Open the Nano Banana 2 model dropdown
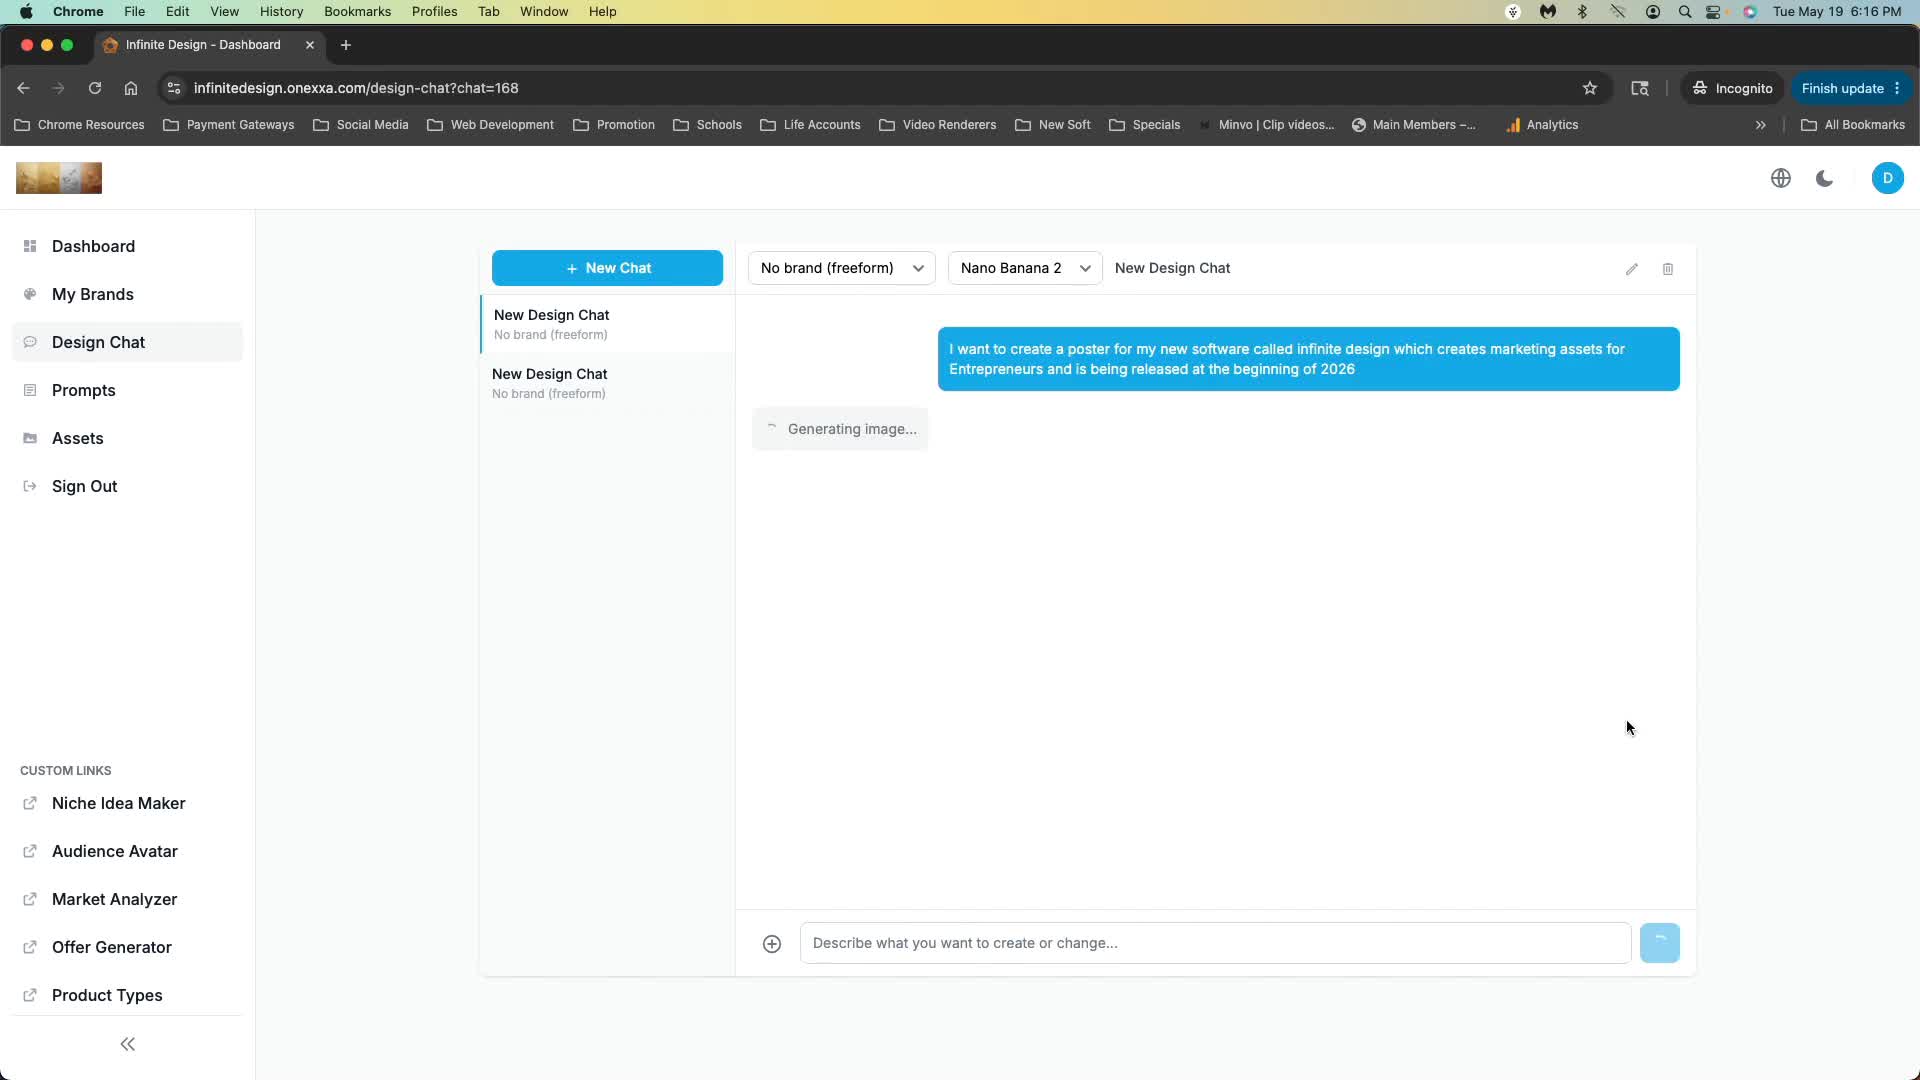The width and height of the screenshot is (1920, 1080). click(1025, 268)
